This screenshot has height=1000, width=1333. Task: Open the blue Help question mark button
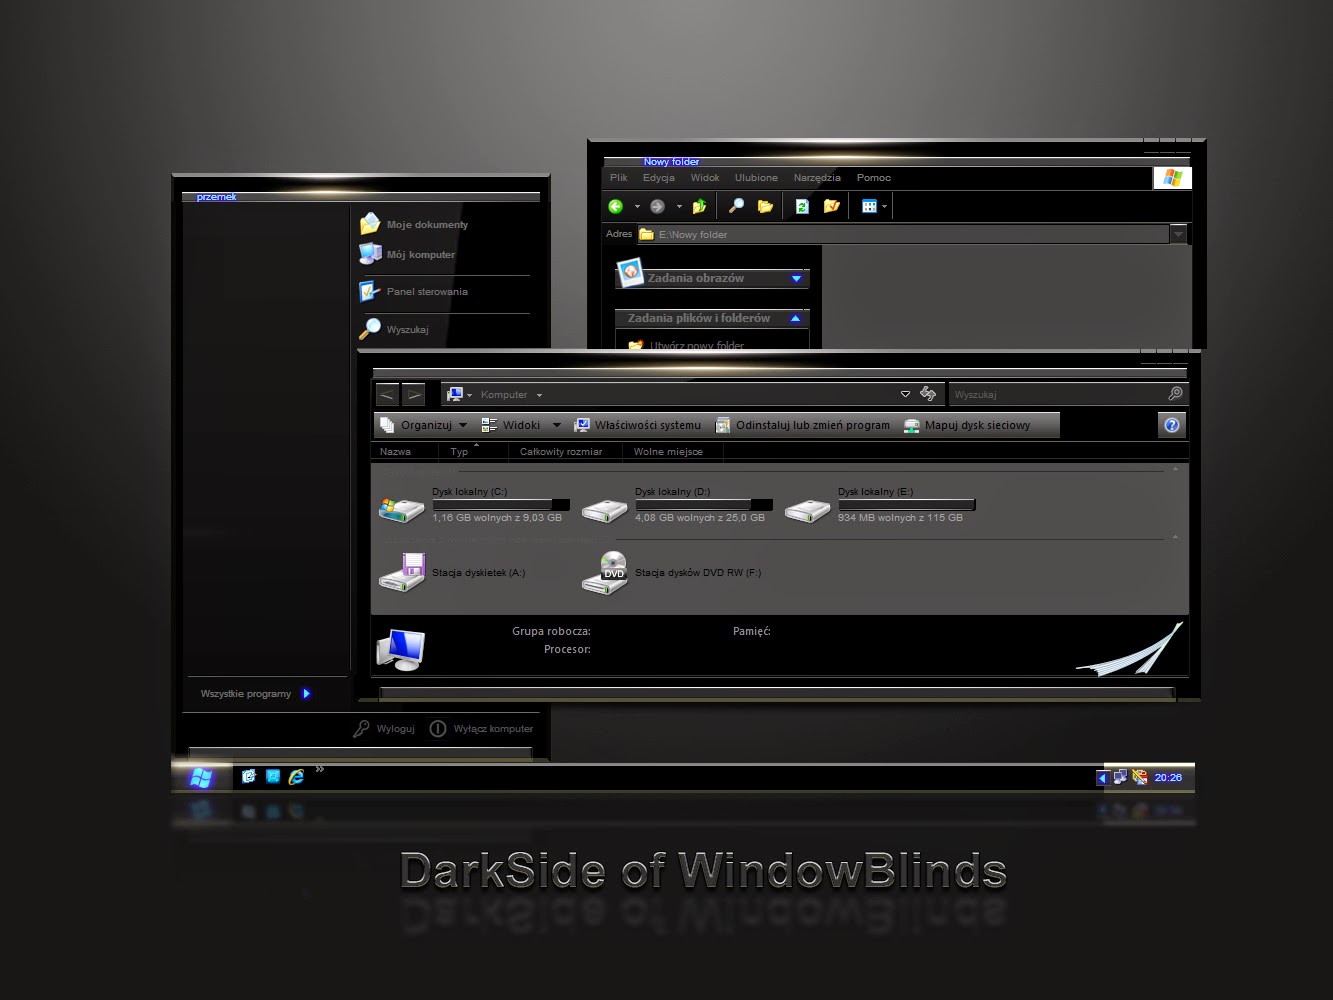(1172, 425)
